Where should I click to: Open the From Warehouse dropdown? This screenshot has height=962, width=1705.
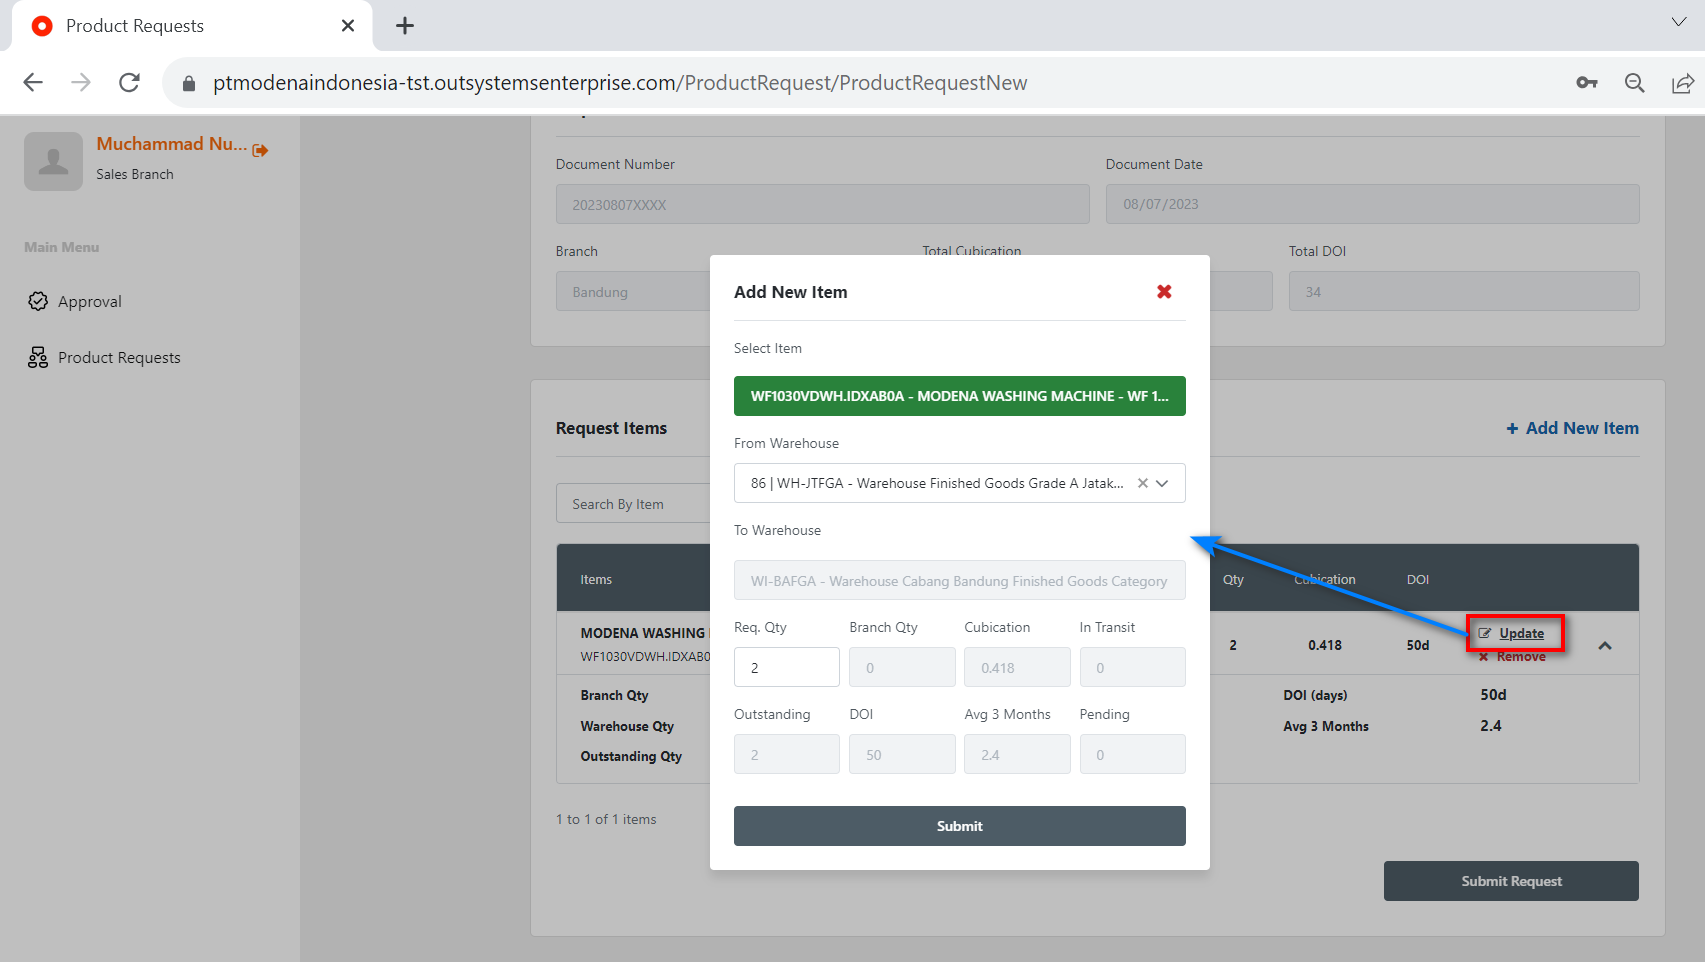[x=1163, y=483]
